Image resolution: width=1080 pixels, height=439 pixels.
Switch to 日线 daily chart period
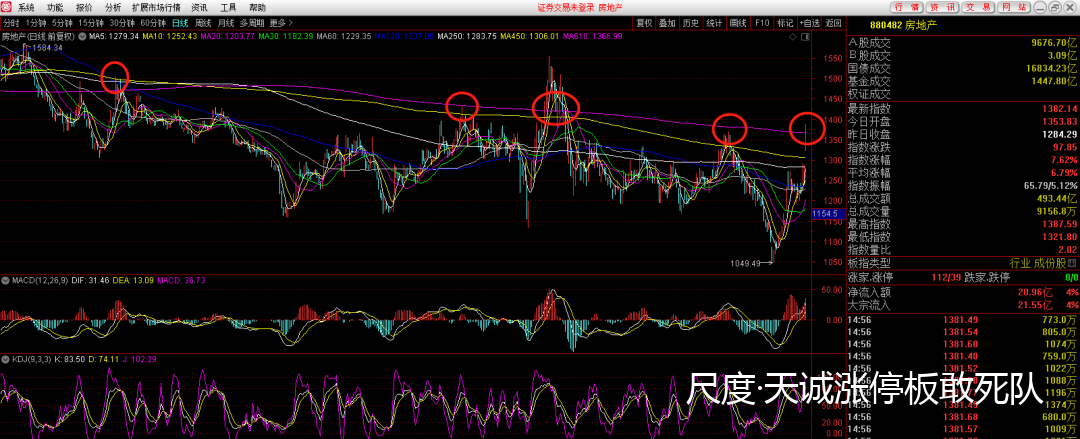[180, 22]
